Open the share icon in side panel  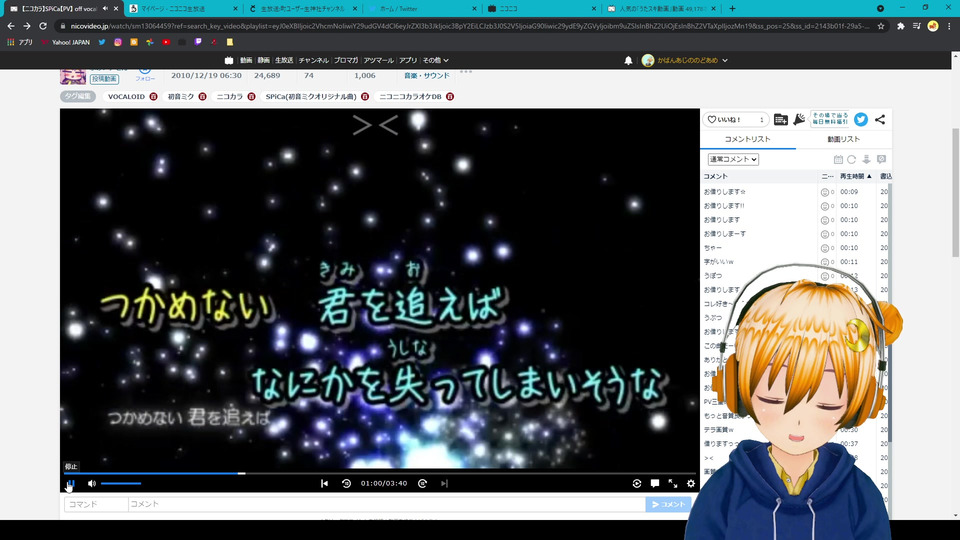pos(880,119)
